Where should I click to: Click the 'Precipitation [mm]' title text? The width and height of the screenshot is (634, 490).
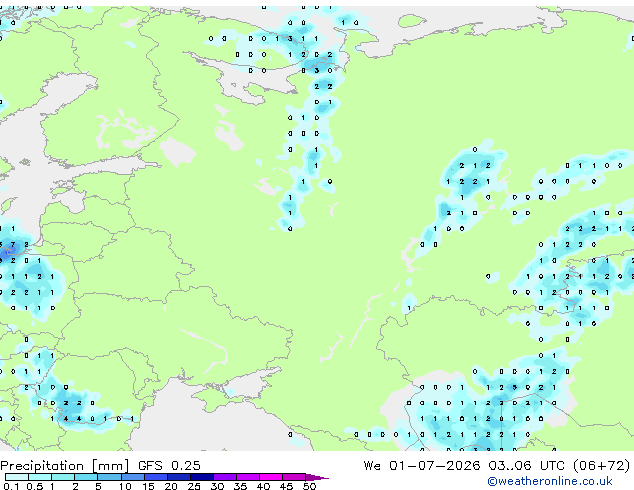tap(65, 466)
